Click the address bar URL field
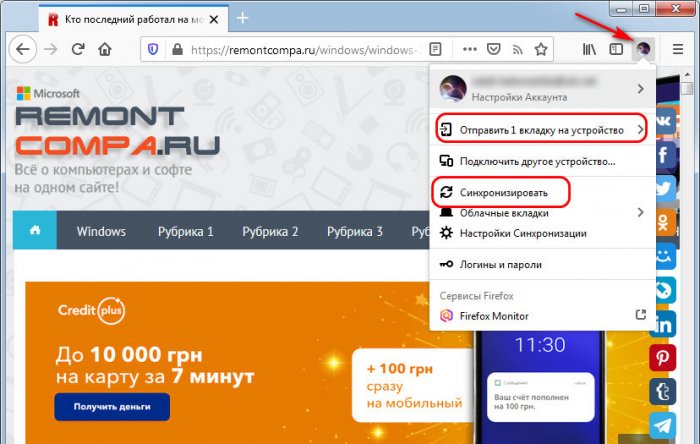The height and width of the screenshot is (444, 700). (x=300, y=48)
